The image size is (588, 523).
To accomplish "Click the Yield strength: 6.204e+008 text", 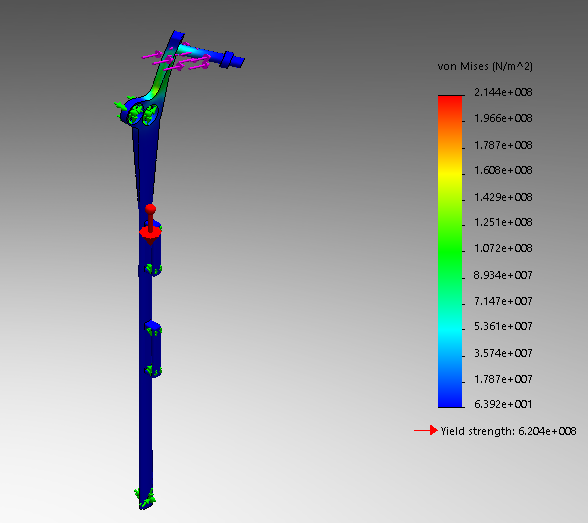I will coord(508,431).
